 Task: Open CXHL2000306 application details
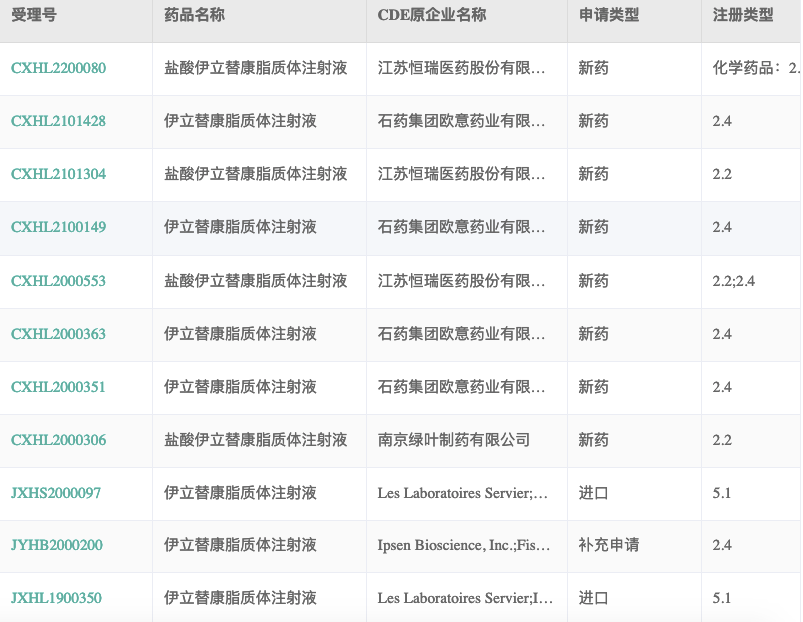58,440
